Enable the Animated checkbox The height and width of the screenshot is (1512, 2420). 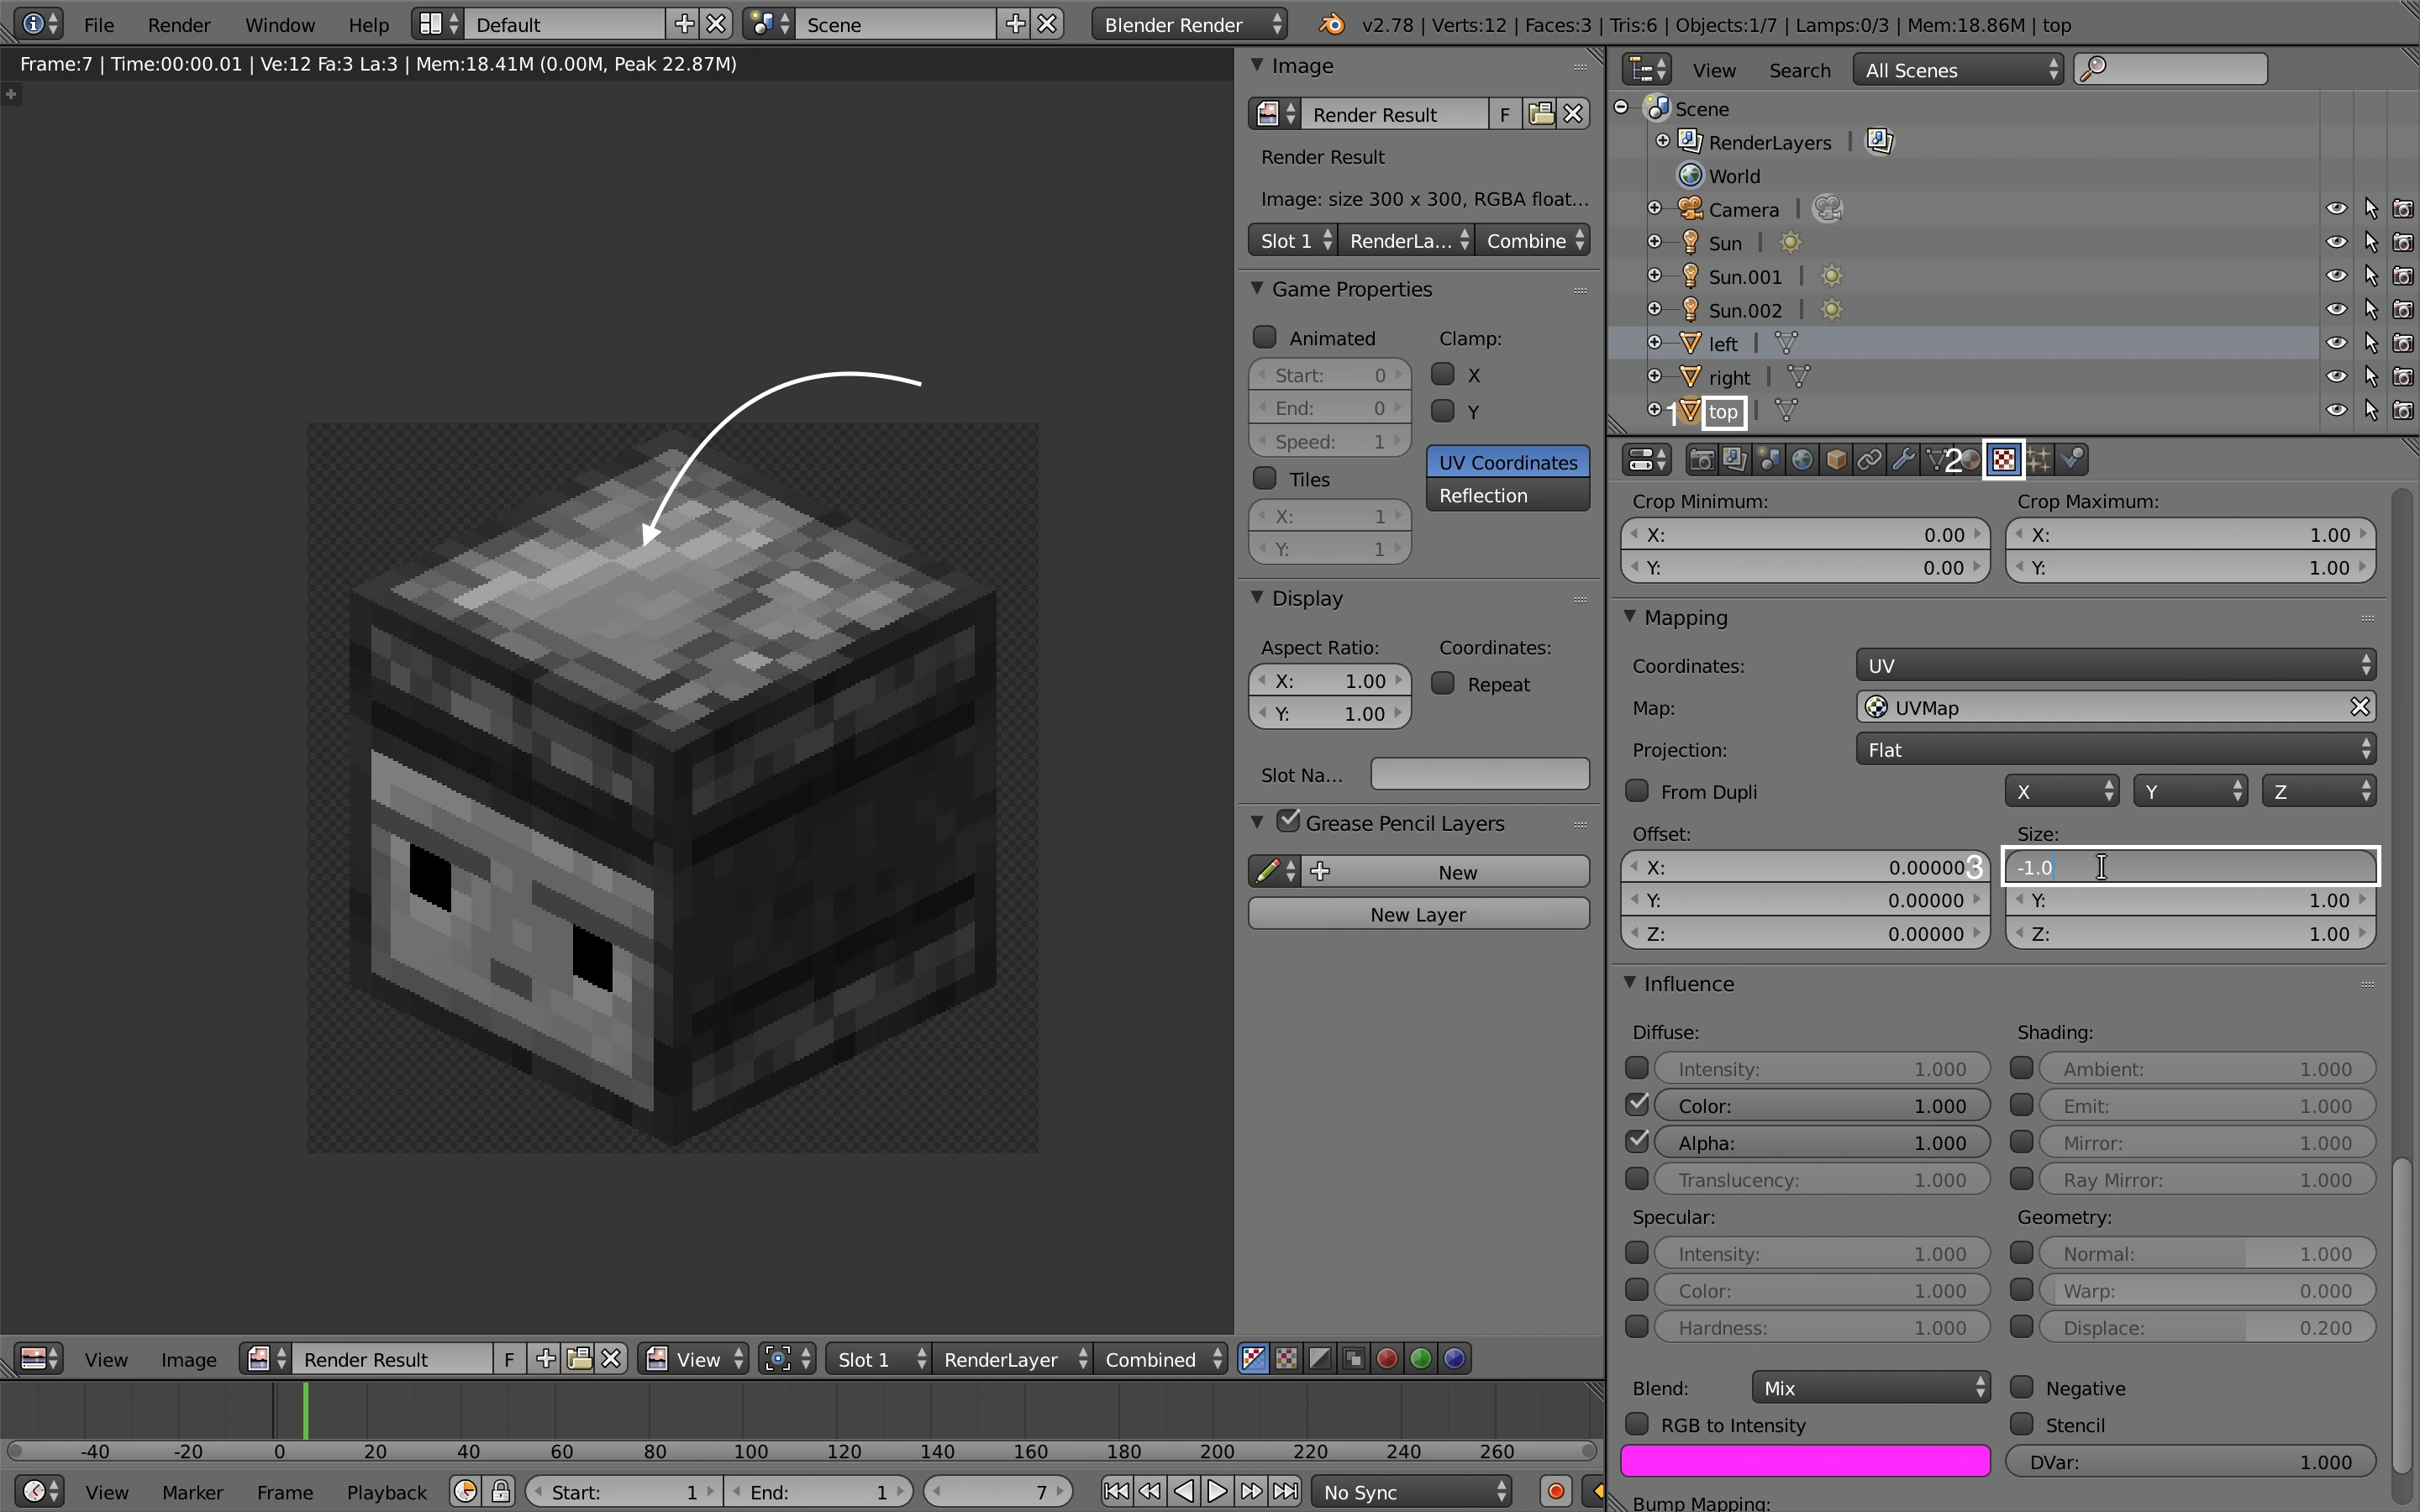tap(1265, 338)
